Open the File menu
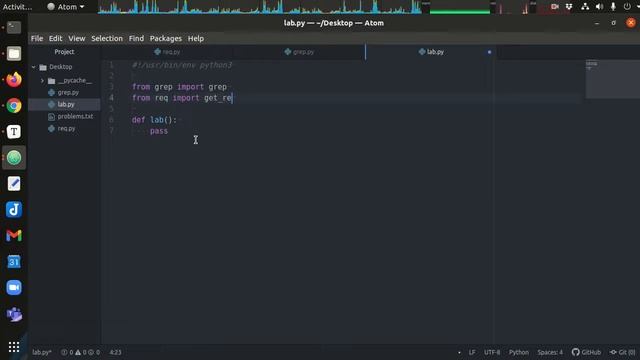The image size is (640, 360). pyautogui.click(x=37, y=38)
